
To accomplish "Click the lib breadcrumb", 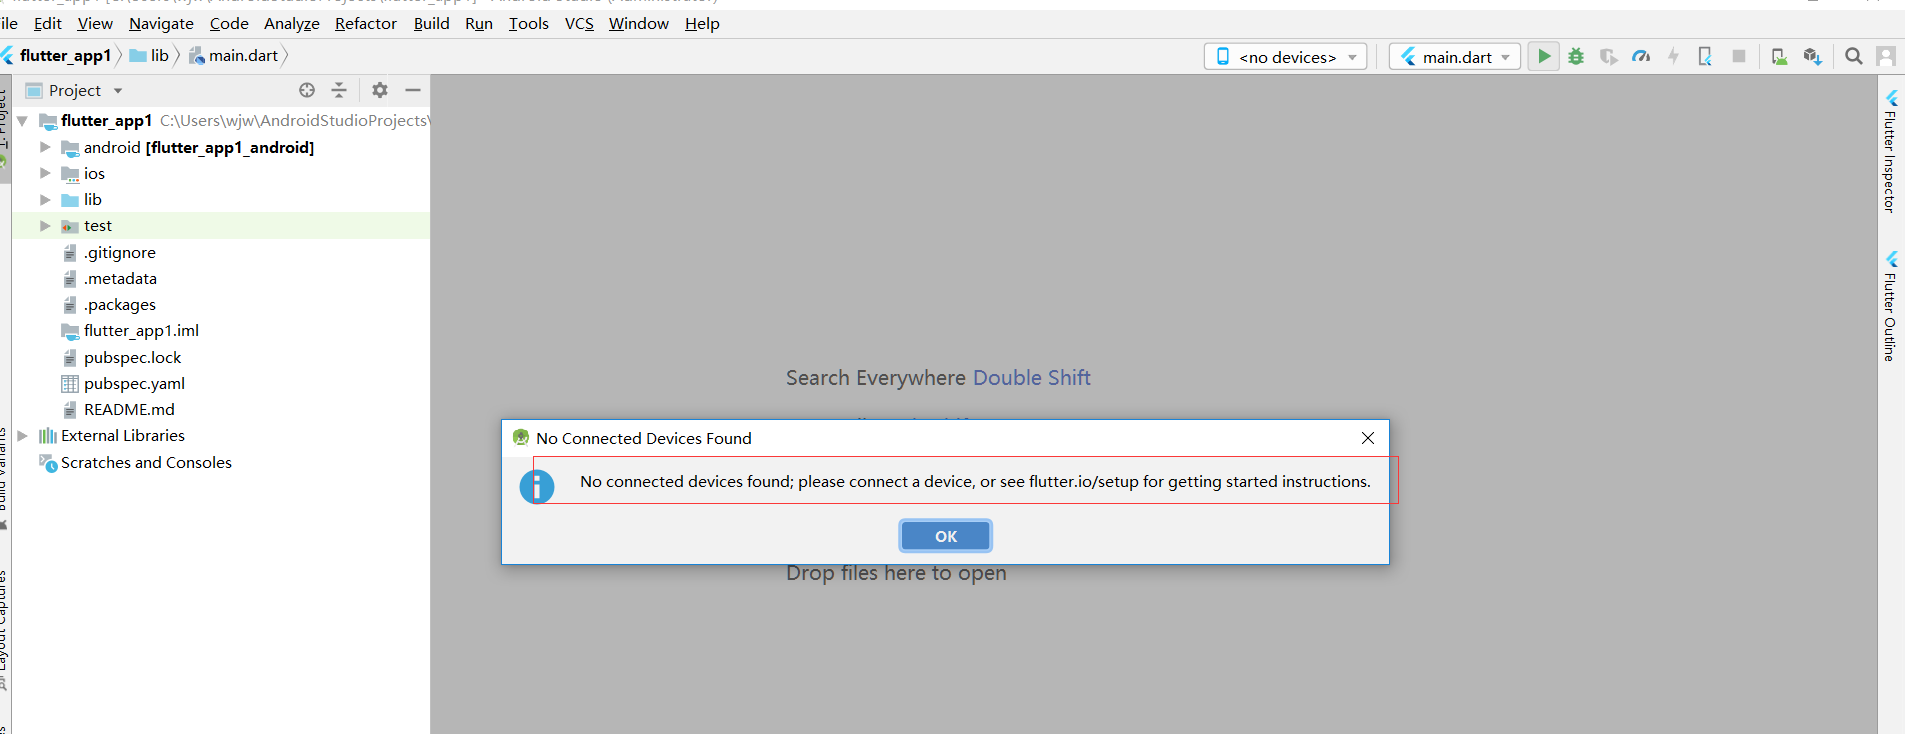I will (150, 56).
